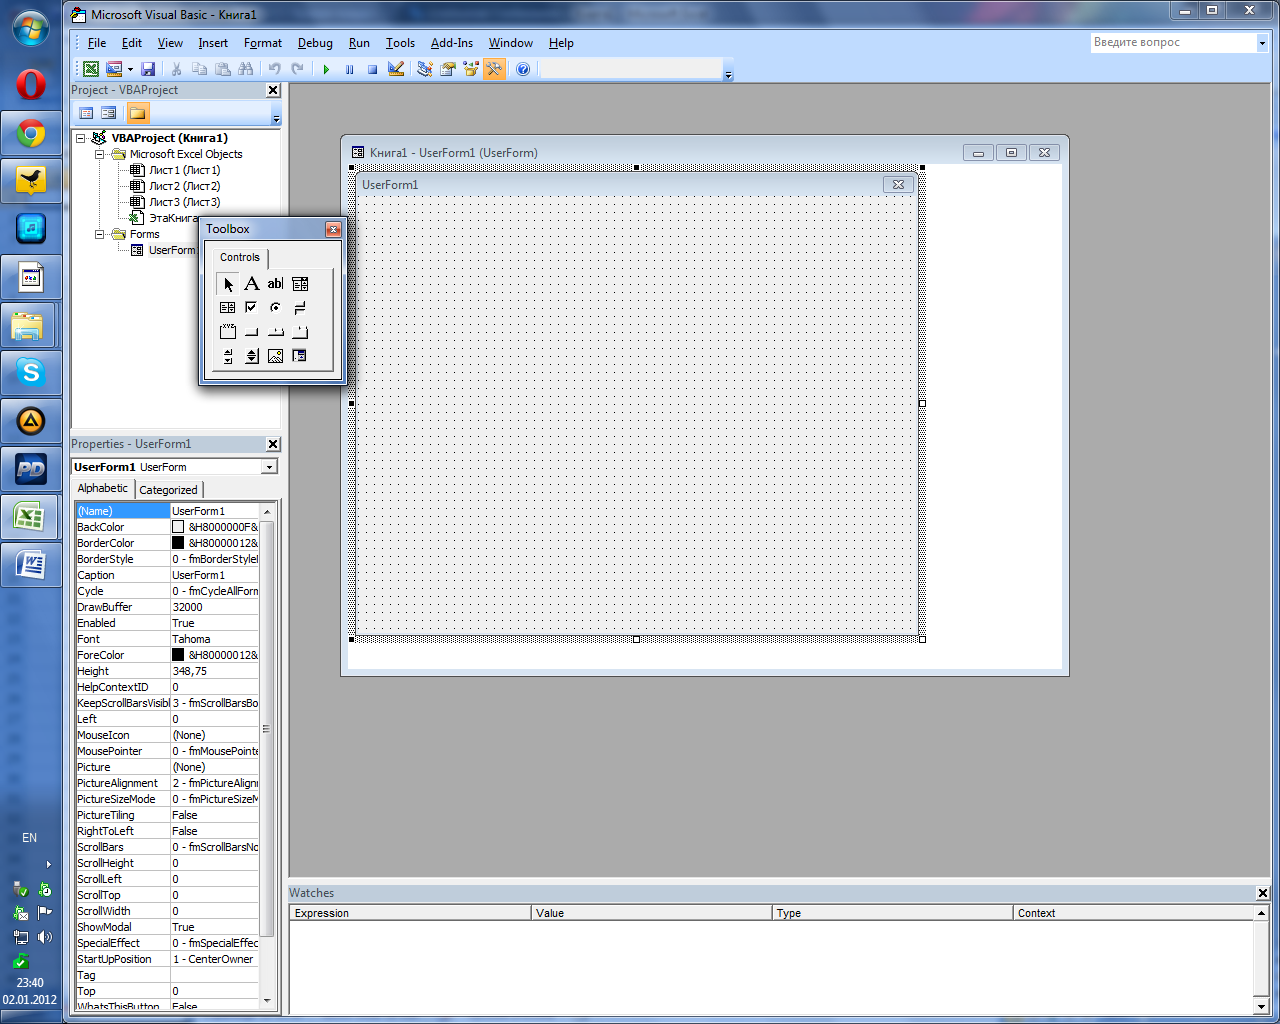
Task: Click the Insert UserForm toolbar icon
Action: (x=114, y=69)
